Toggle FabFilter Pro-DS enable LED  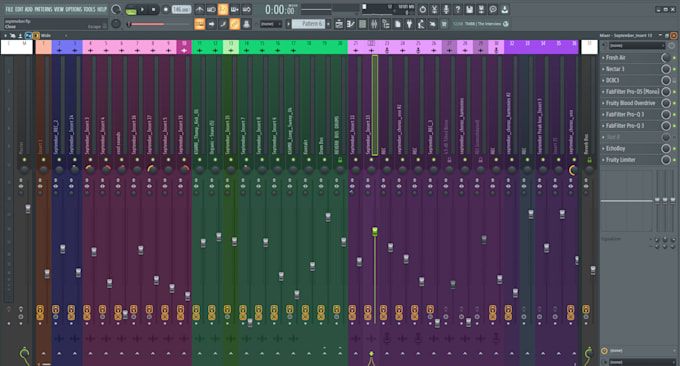(674, 92)
